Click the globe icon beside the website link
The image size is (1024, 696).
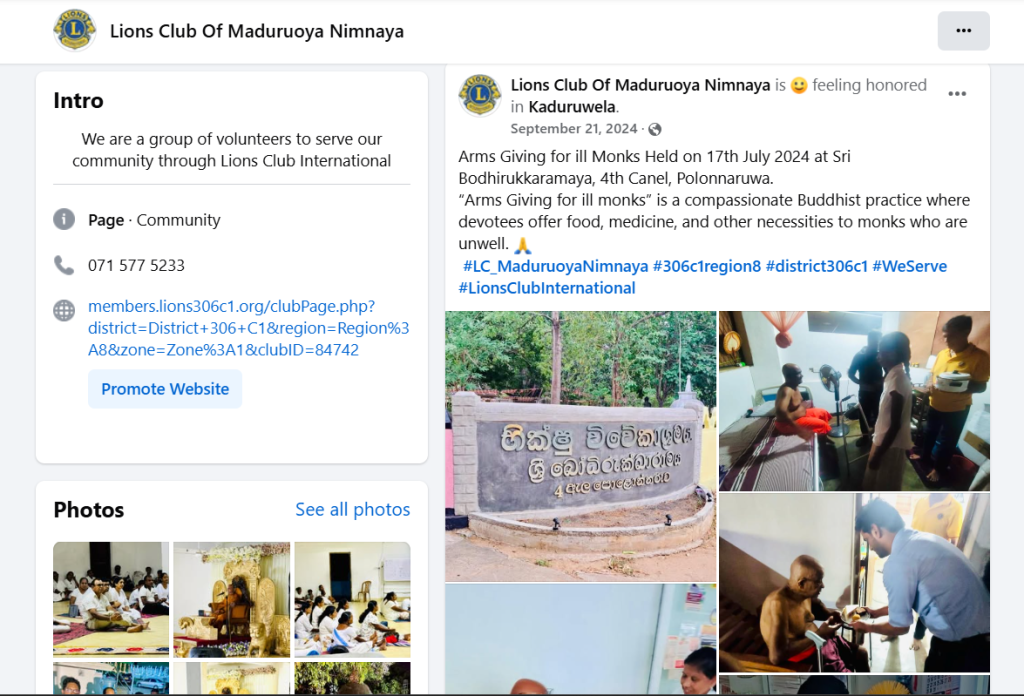(x=64, y=310)
